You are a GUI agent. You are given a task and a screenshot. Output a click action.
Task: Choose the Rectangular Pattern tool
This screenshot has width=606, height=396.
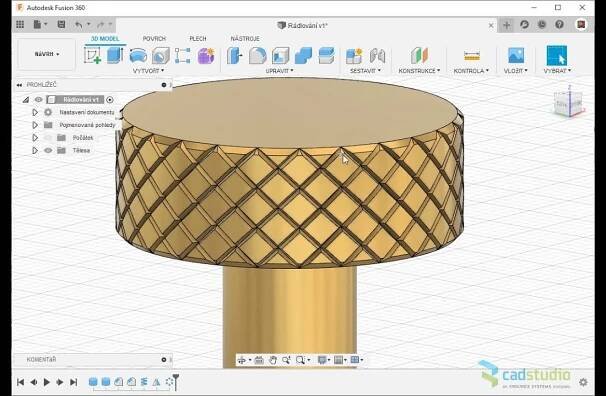(183, 56)
